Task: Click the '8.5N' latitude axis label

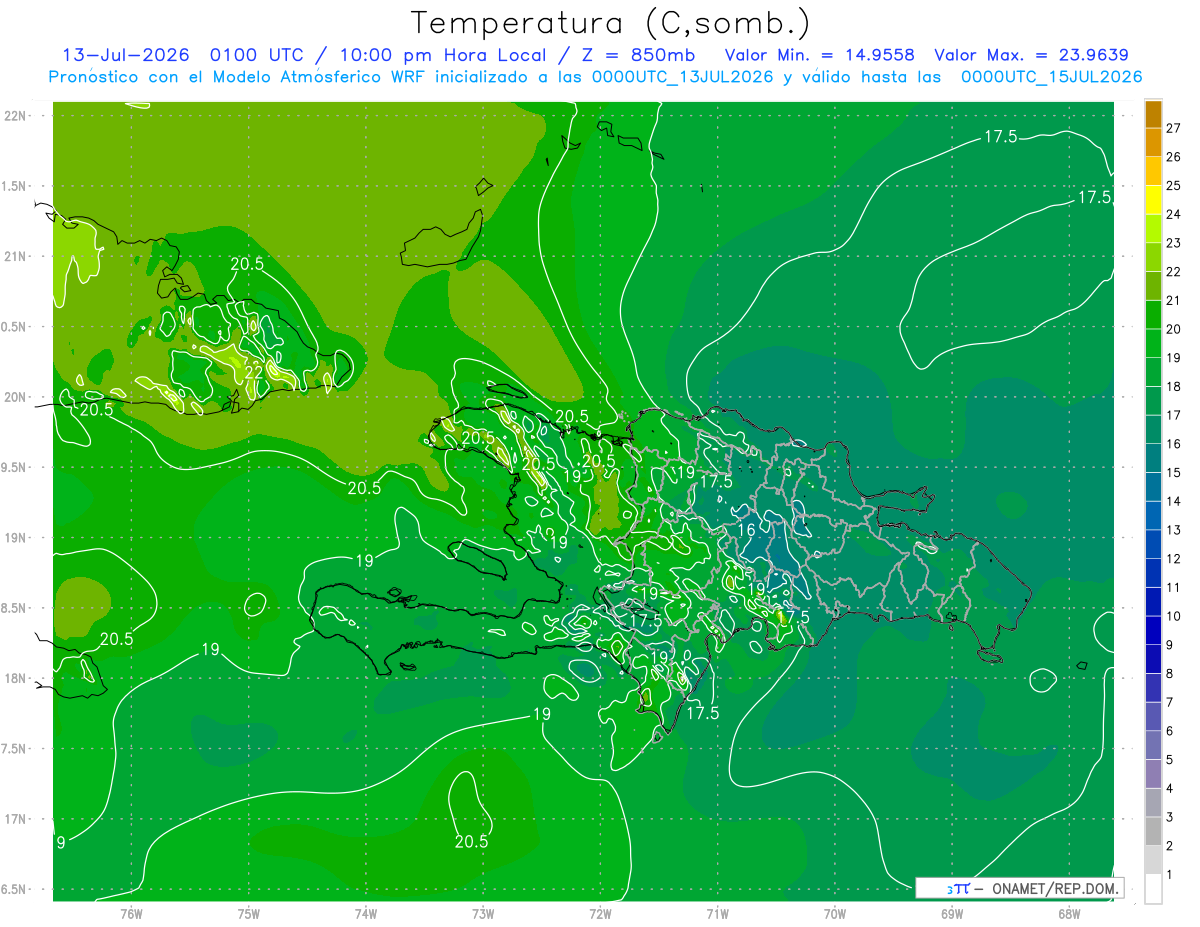Action: [x=14, y=608]
